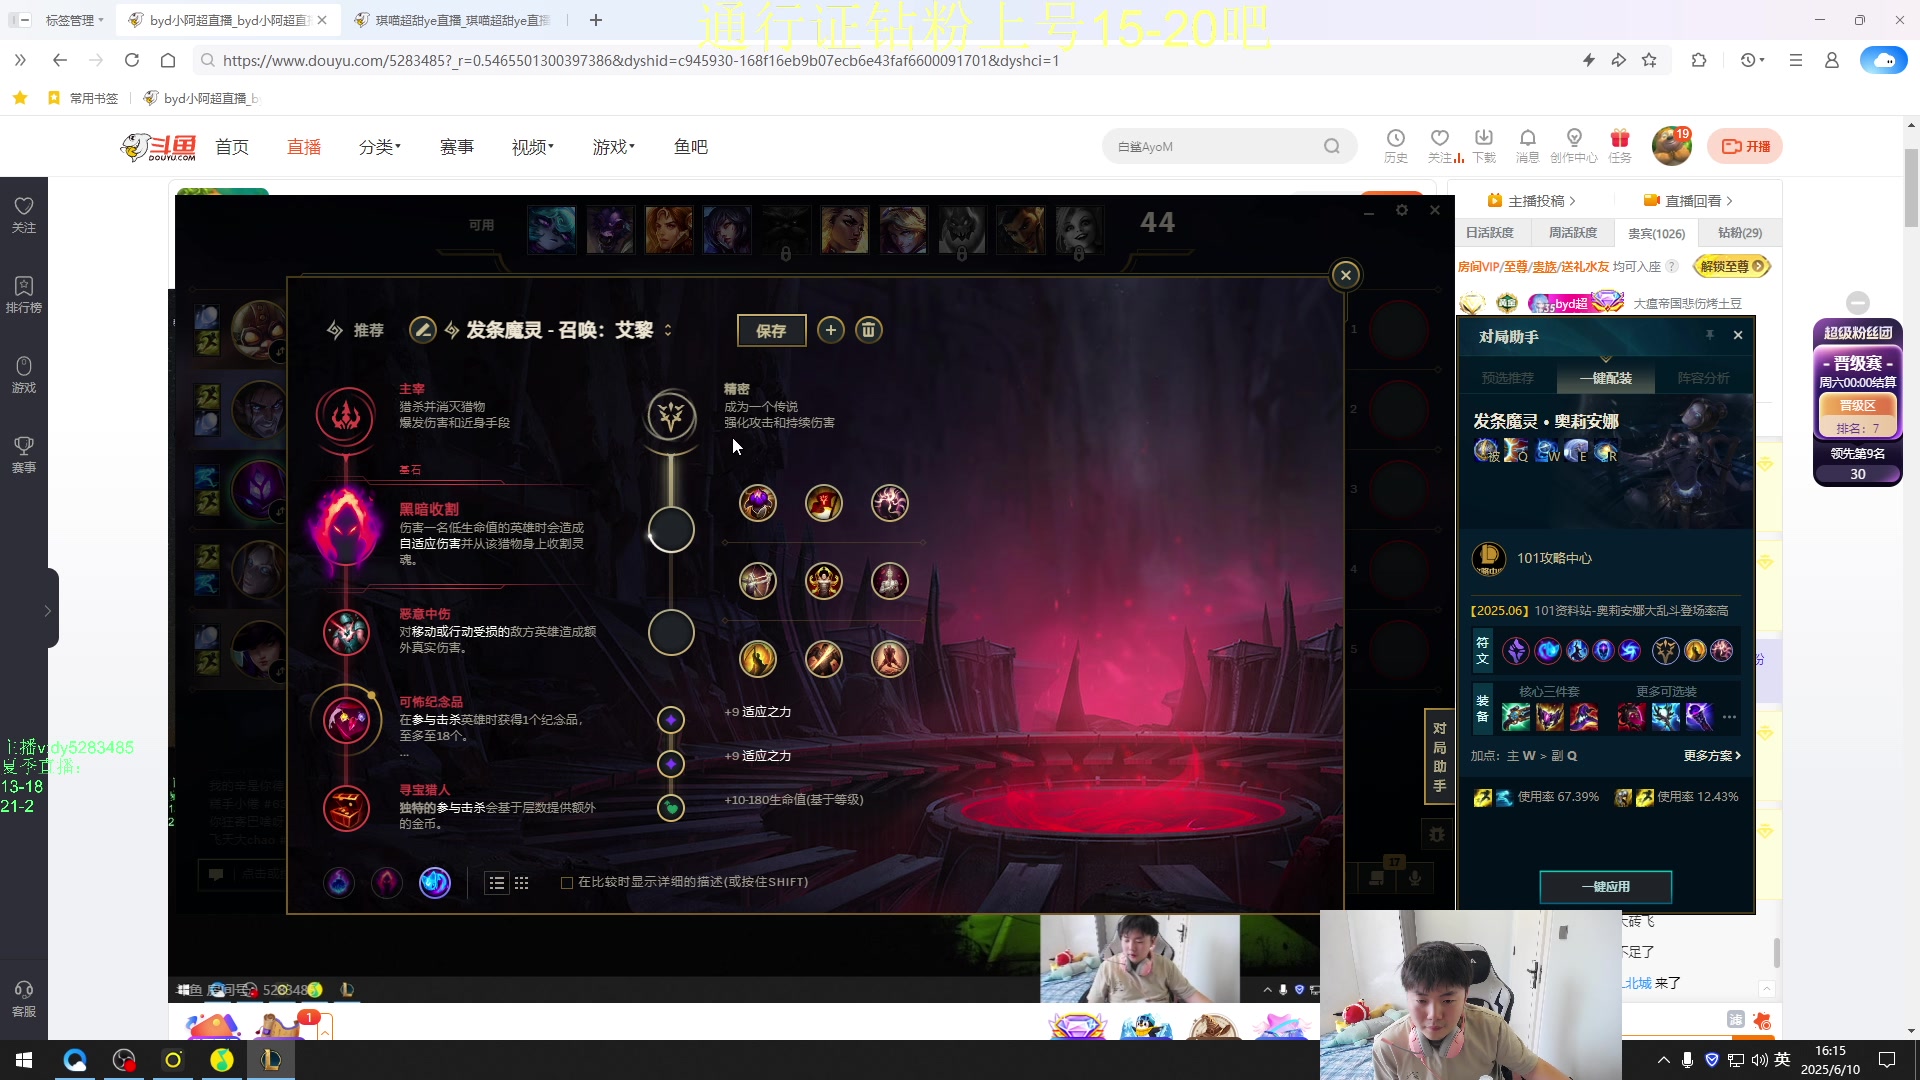Pick first rune in Precision top row
Viewport: 1920px width, 1080px height.
point(758,503)
